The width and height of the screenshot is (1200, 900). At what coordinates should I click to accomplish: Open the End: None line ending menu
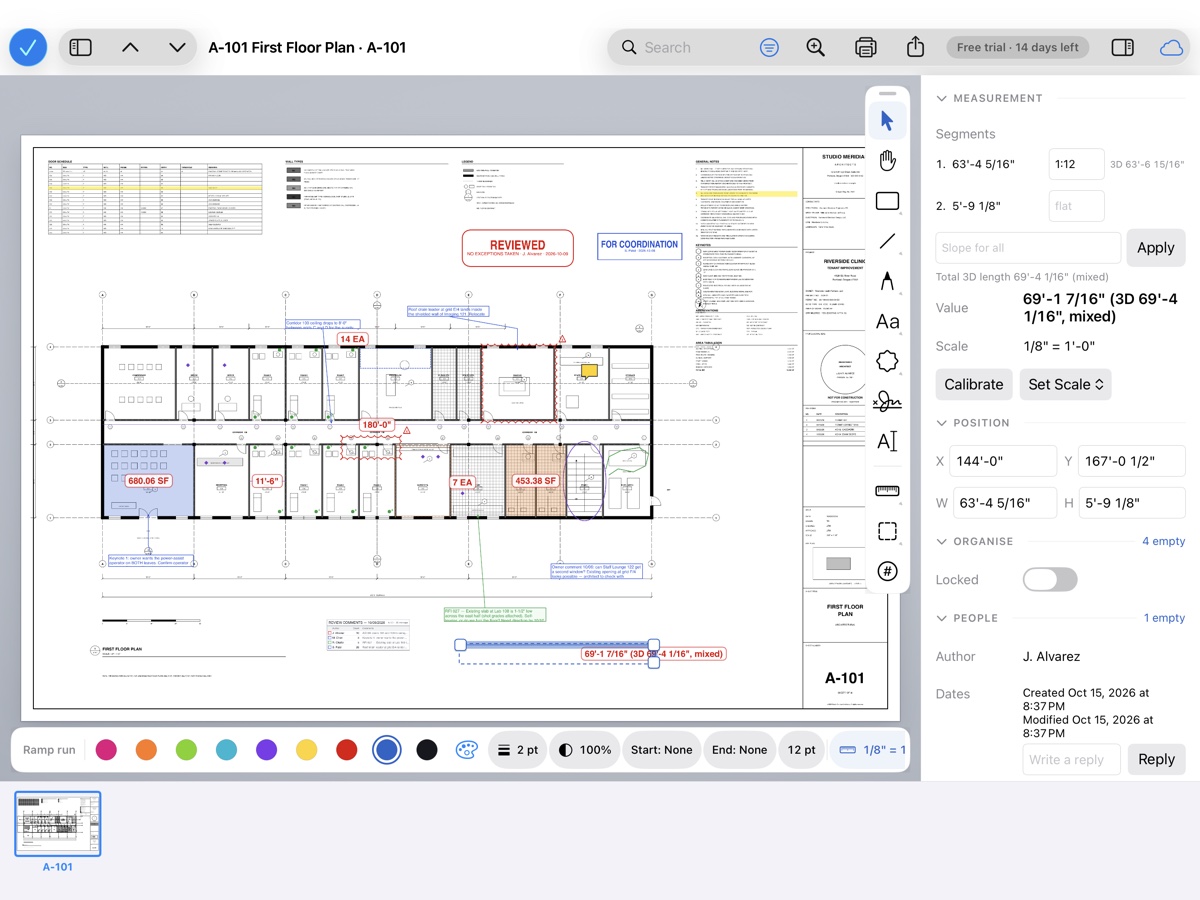point(740,750)
